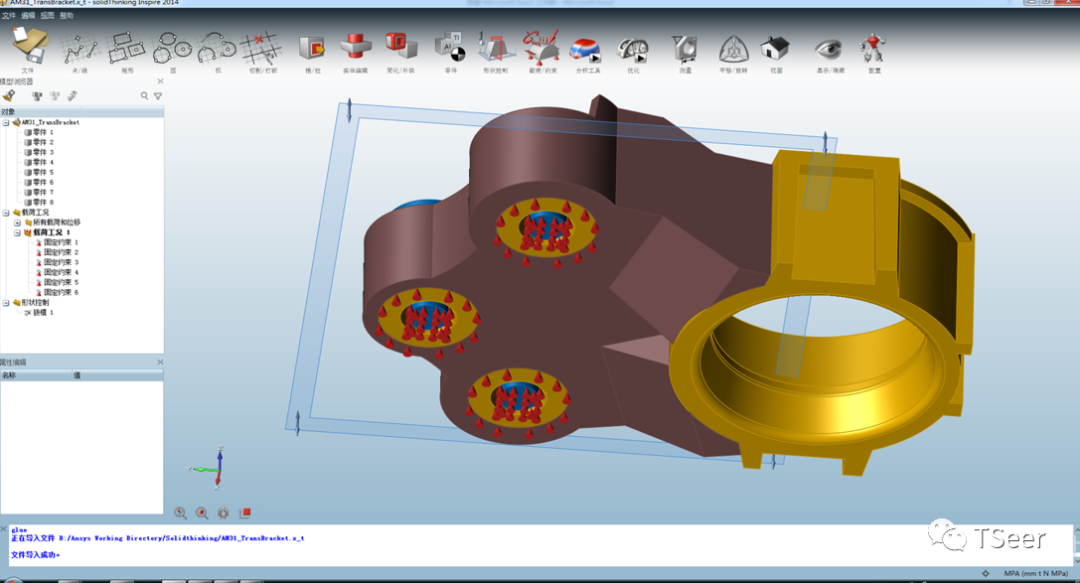Image resolution: width=1080 pixels, height=583 pixels.
Task: Toggle the filter funnel in the model browser
Action: 156,95
